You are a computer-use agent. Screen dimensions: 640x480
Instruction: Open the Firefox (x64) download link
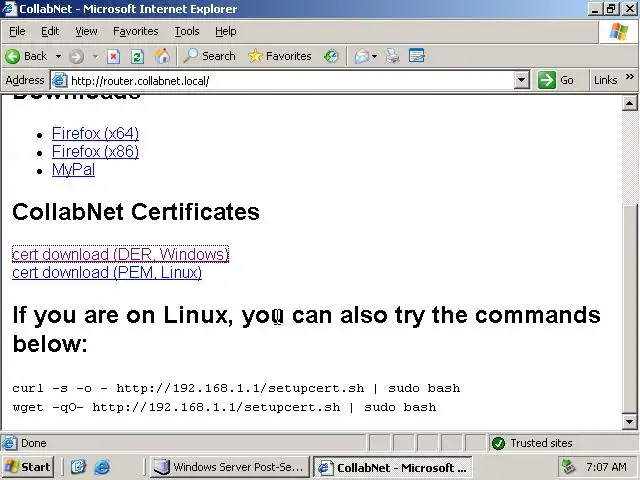click(x=95, y=133)
